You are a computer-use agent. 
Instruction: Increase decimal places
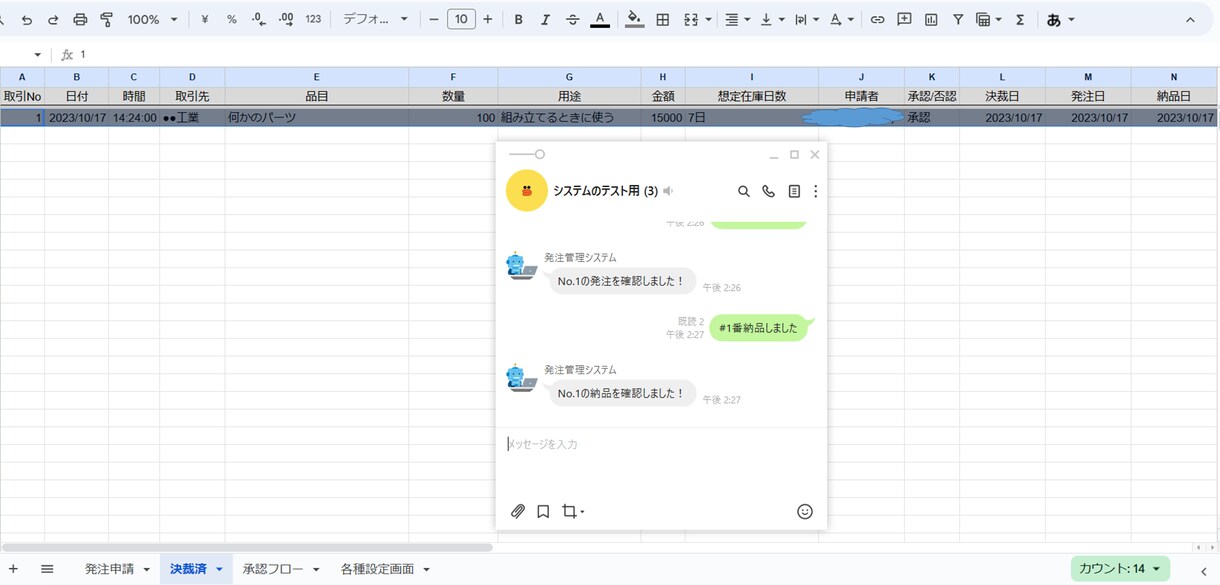click(x=286, y=19)
